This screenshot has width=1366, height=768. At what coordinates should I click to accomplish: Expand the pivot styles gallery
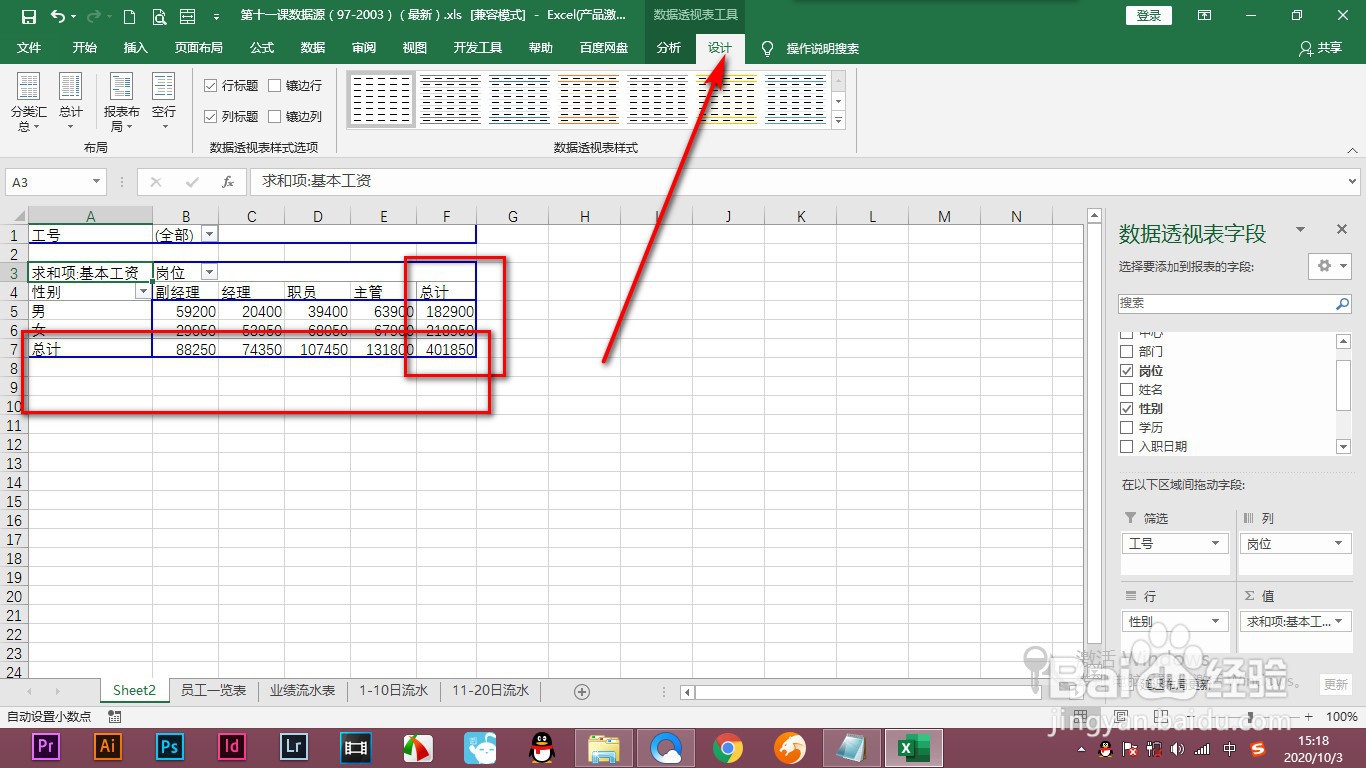pos(839,121)
